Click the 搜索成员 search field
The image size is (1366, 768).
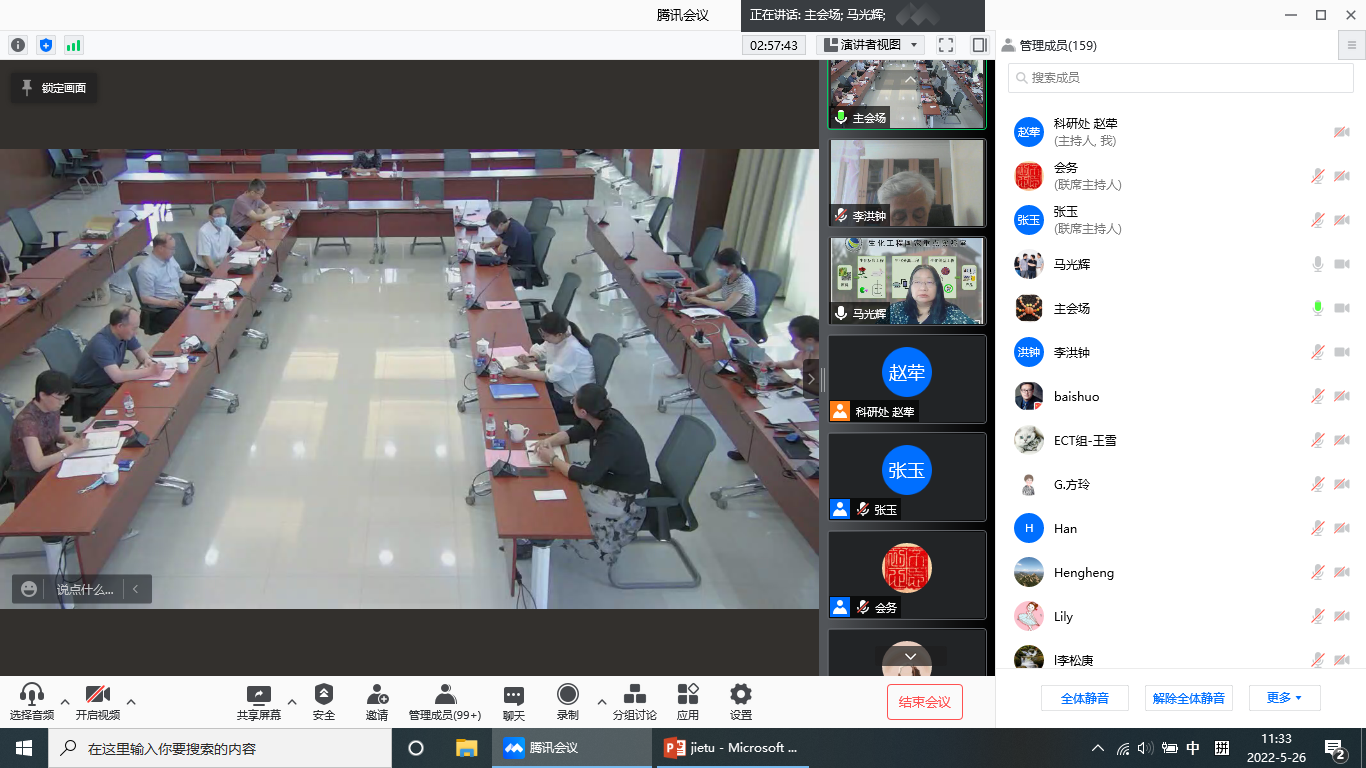(x=1180, y=77)
